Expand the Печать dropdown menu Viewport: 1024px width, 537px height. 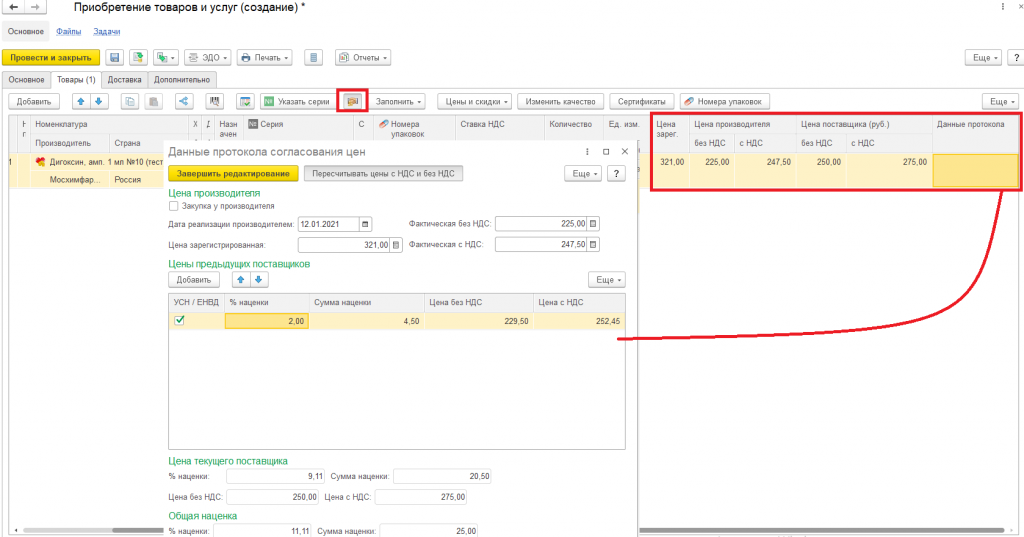[264, 57]
